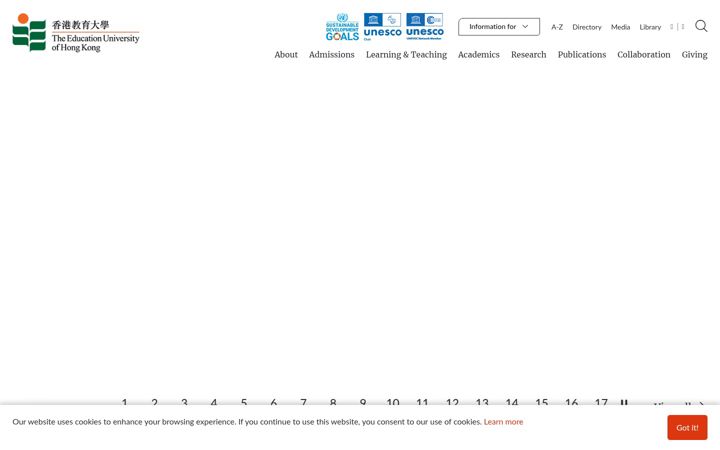The height and width of the screenshot is (450, 720).
Task: Open the About menu
Action: click(286, 55)
